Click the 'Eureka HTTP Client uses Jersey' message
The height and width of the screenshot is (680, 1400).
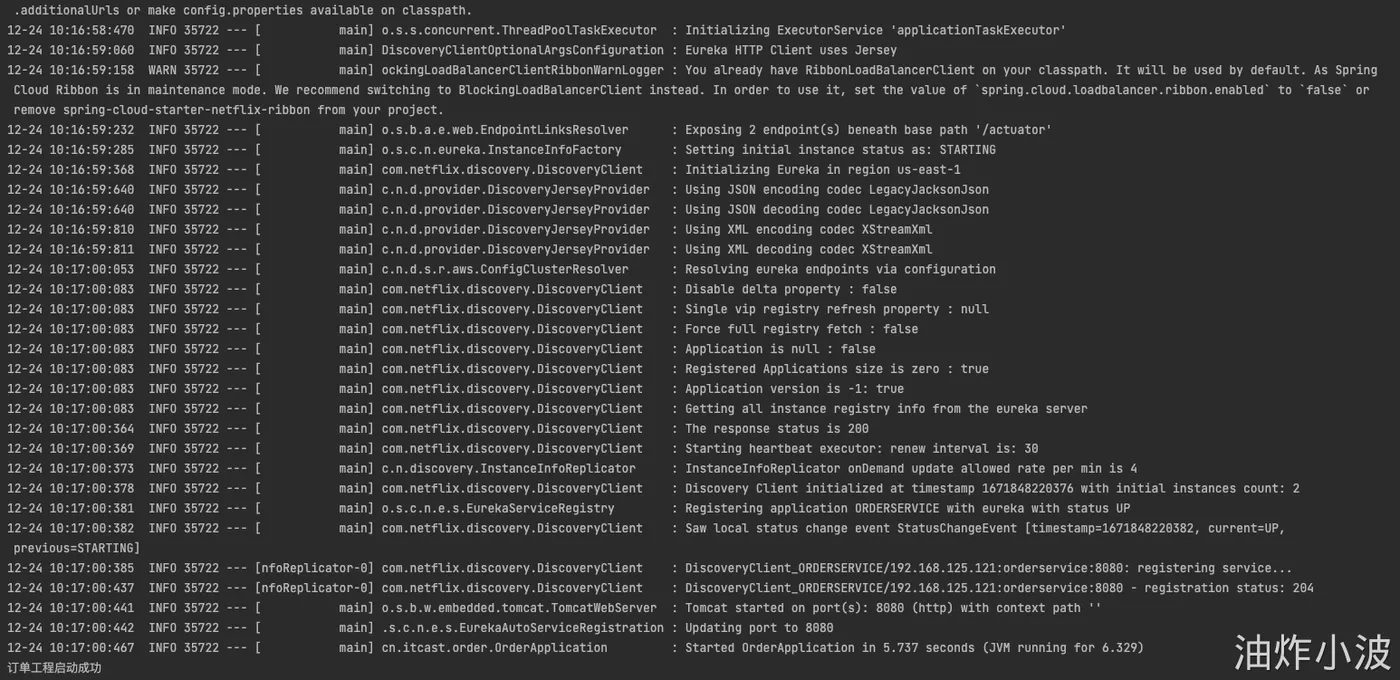[790, 50]
